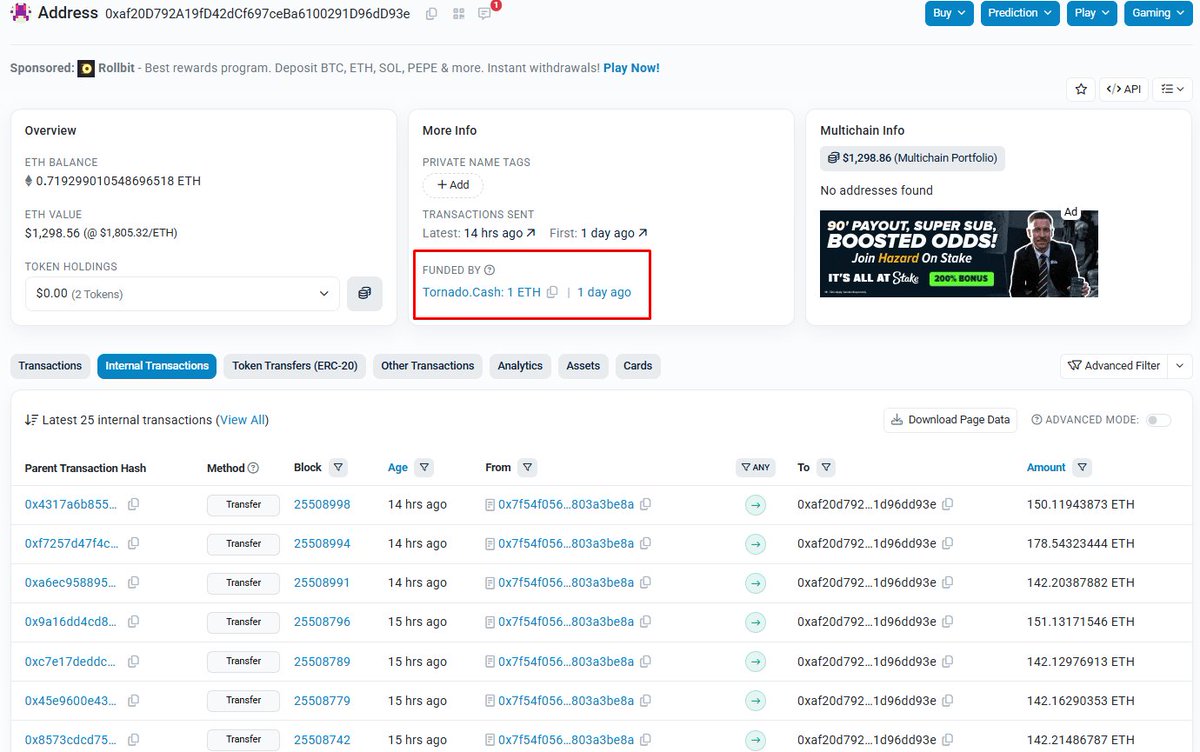Open the funding transaction 1 day ago link
Screen dimensions: 1200x752
point(604,292)
